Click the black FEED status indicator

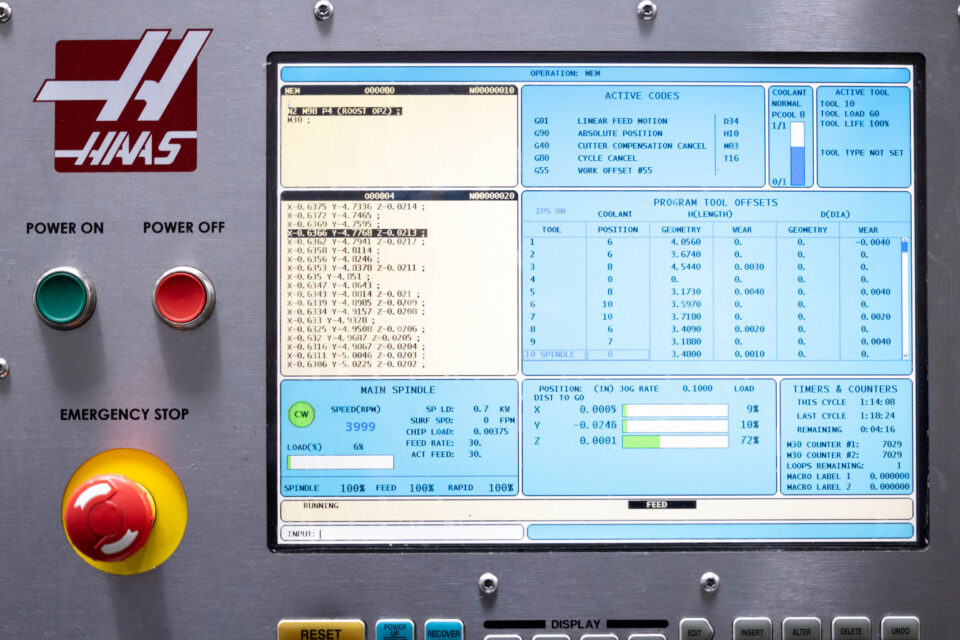662,505
